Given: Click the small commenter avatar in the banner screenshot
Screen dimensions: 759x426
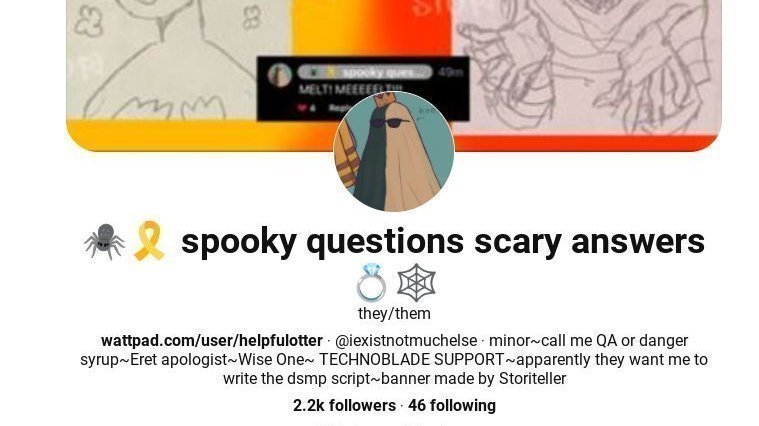Looking at the screenshot, I should [x=280, y=76].
